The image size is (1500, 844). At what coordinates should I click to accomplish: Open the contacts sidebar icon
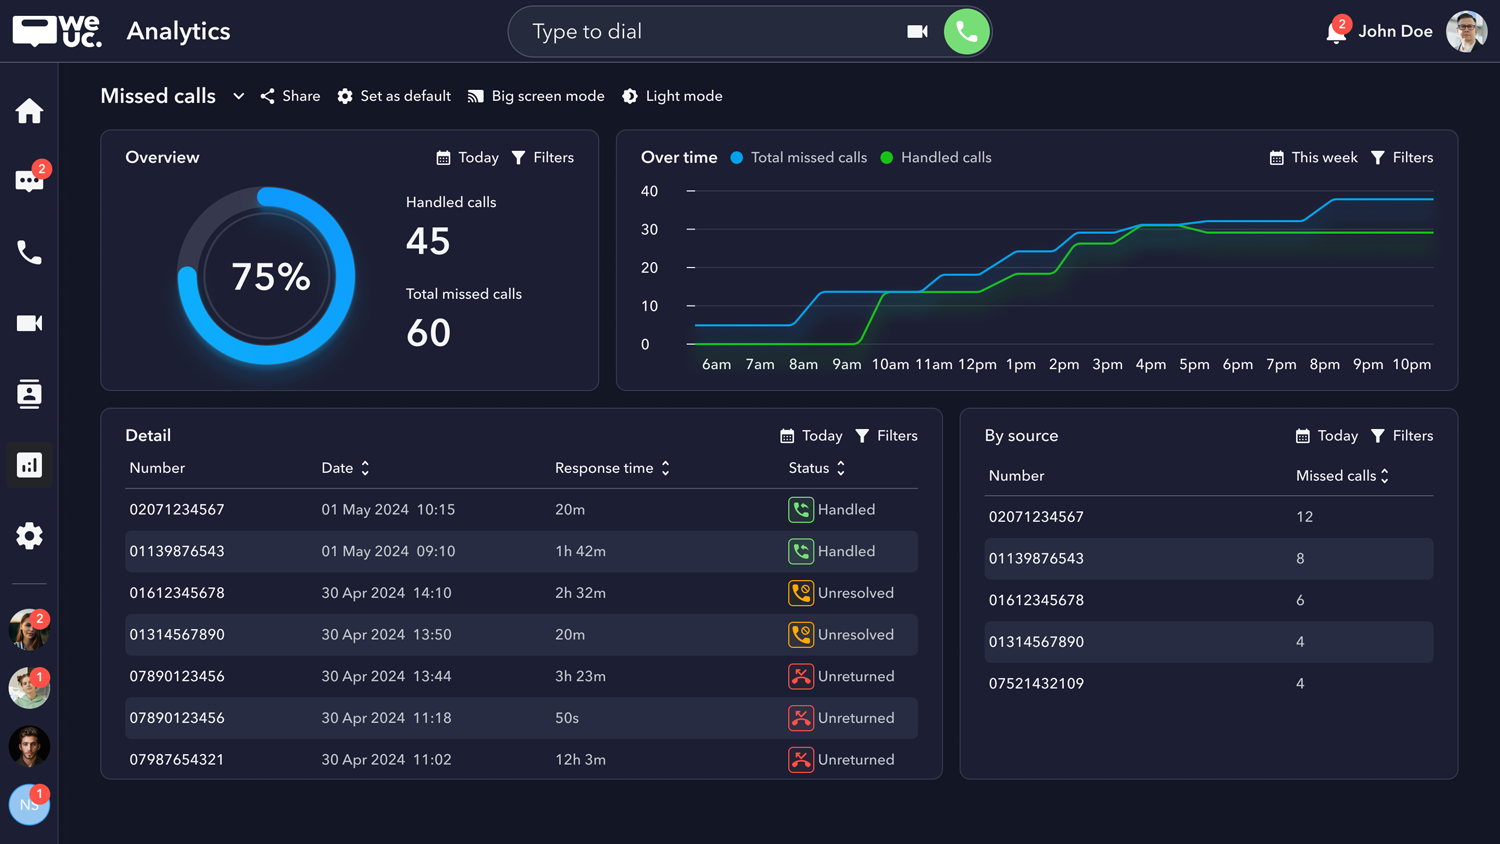click(x=29, y=394)
